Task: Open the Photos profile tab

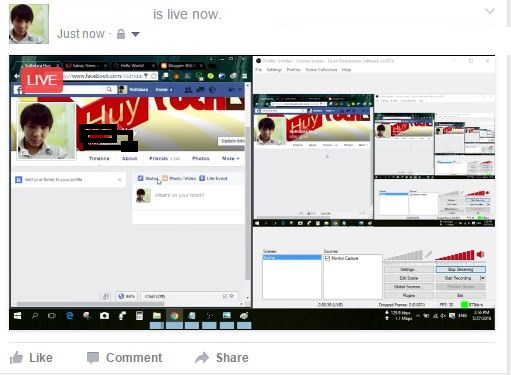Action: tap(201, 158)
